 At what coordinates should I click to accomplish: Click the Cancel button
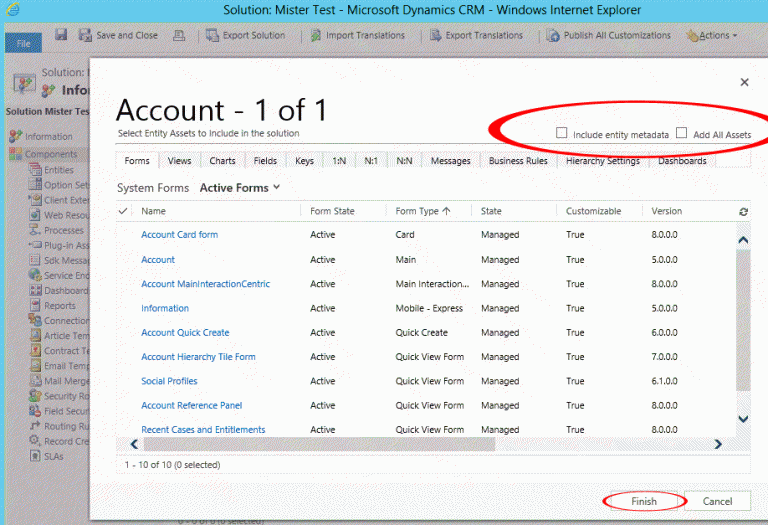[x=718, y=501]
